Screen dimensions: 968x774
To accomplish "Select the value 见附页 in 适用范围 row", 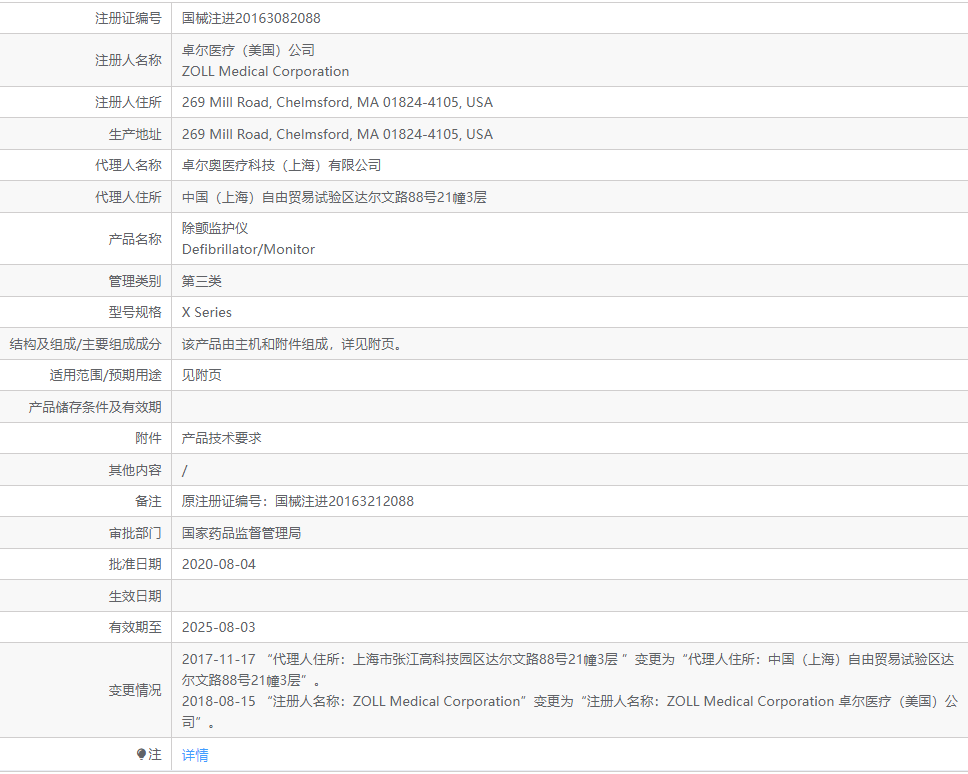I will click(201, 375).
